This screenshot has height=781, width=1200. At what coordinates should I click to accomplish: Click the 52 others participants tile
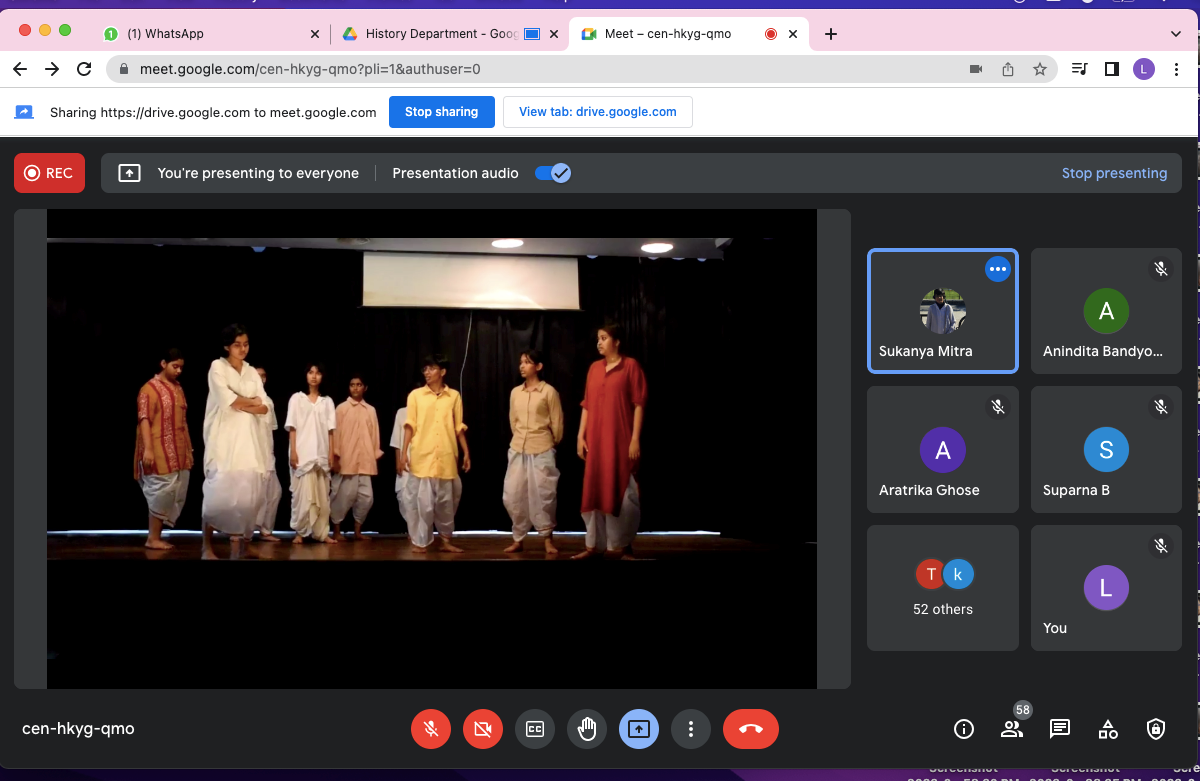pyautogui.click(x=943, y=588)
